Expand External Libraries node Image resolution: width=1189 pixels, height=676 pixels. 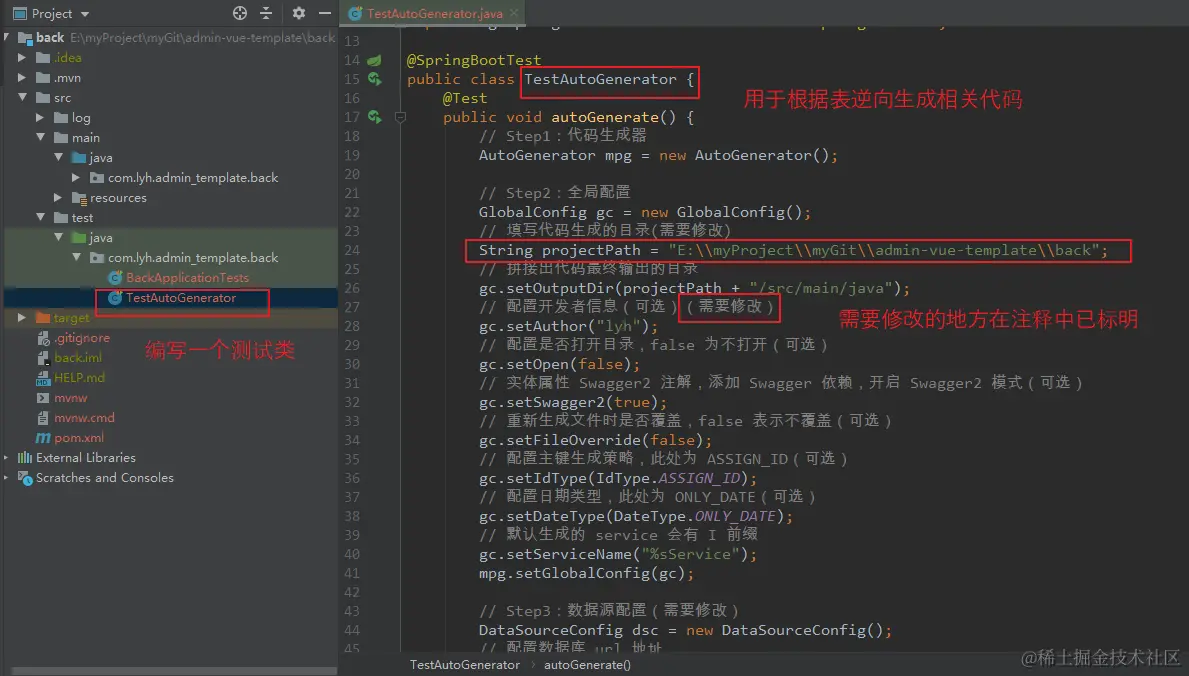(7, 457)
